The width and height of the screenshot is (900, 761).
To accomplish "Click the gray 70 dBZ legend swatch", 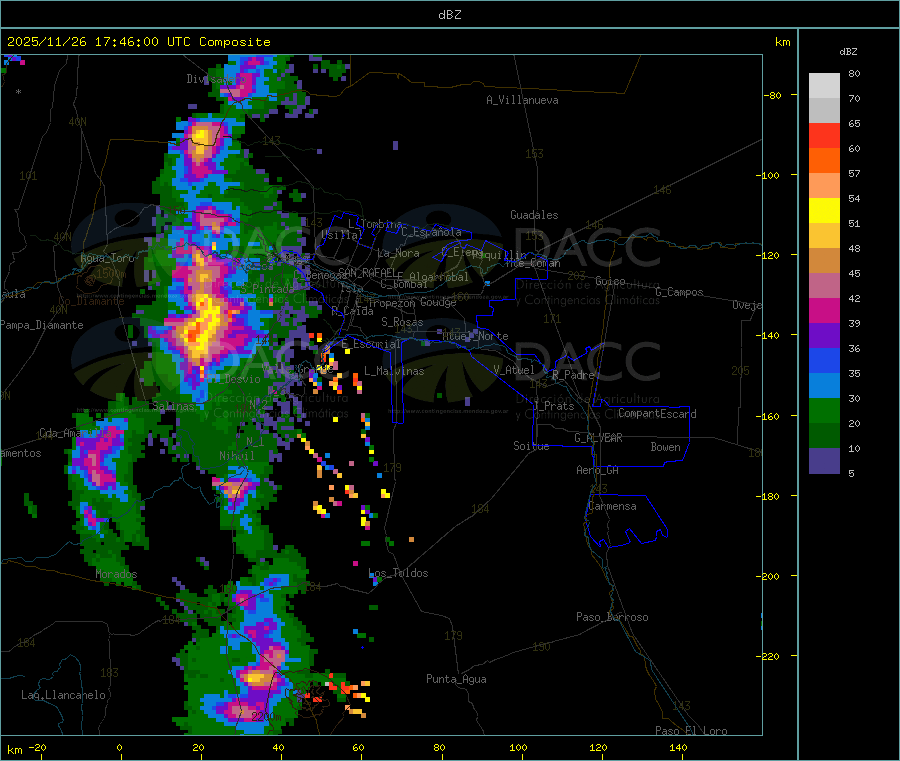I will point(824,111).
